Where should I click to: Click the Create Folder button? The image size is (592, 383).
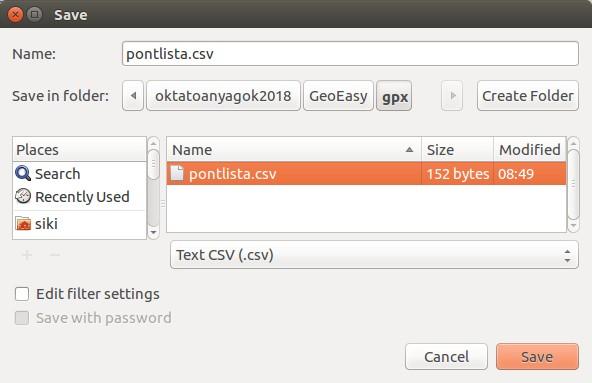tap(528, 96)
